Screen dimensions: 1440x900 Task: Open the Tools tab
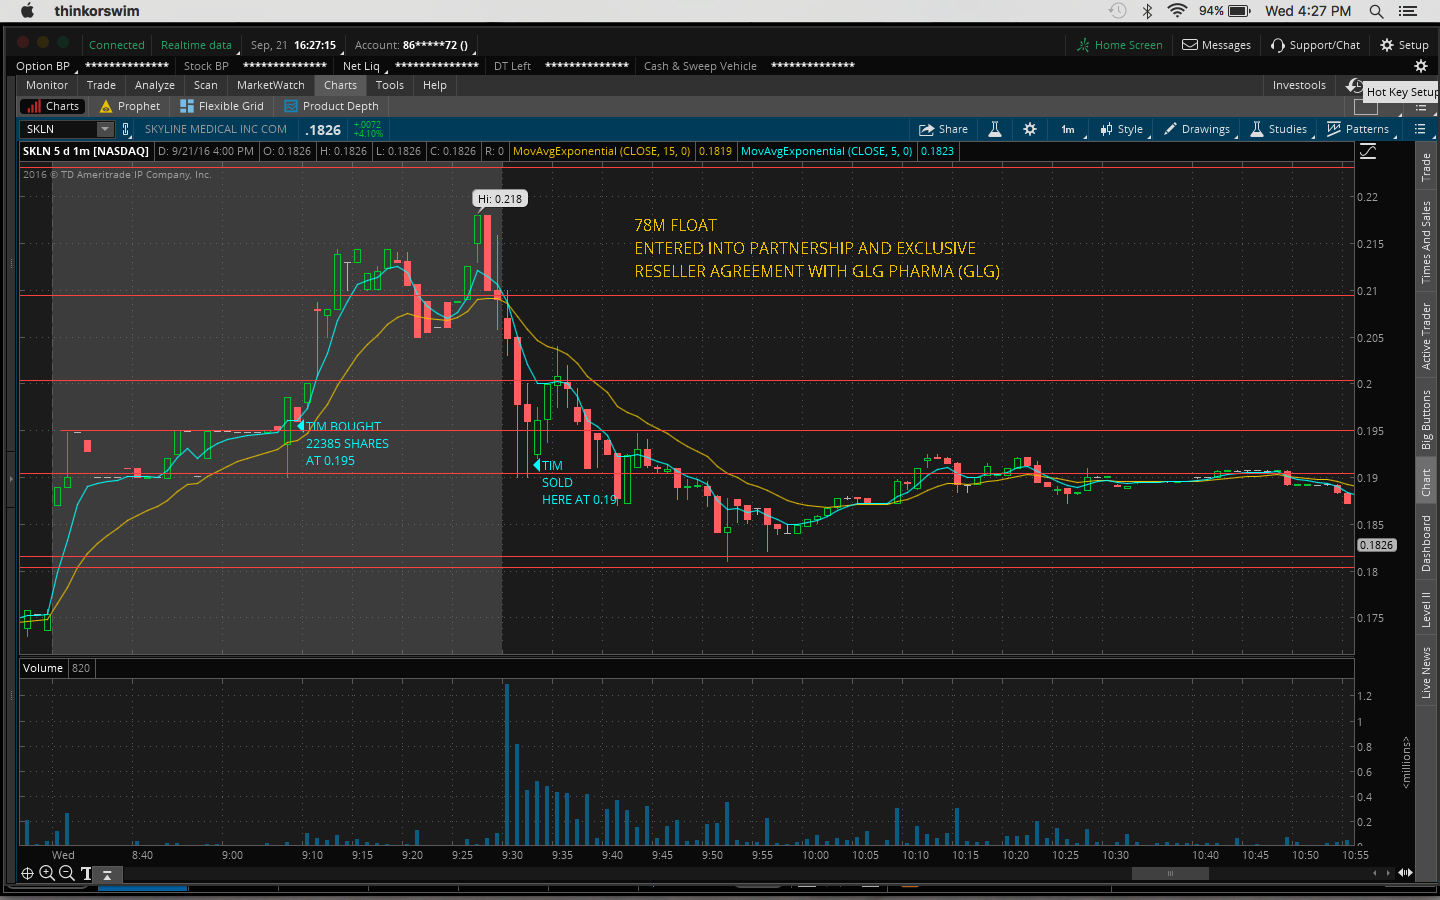[390, 85]
